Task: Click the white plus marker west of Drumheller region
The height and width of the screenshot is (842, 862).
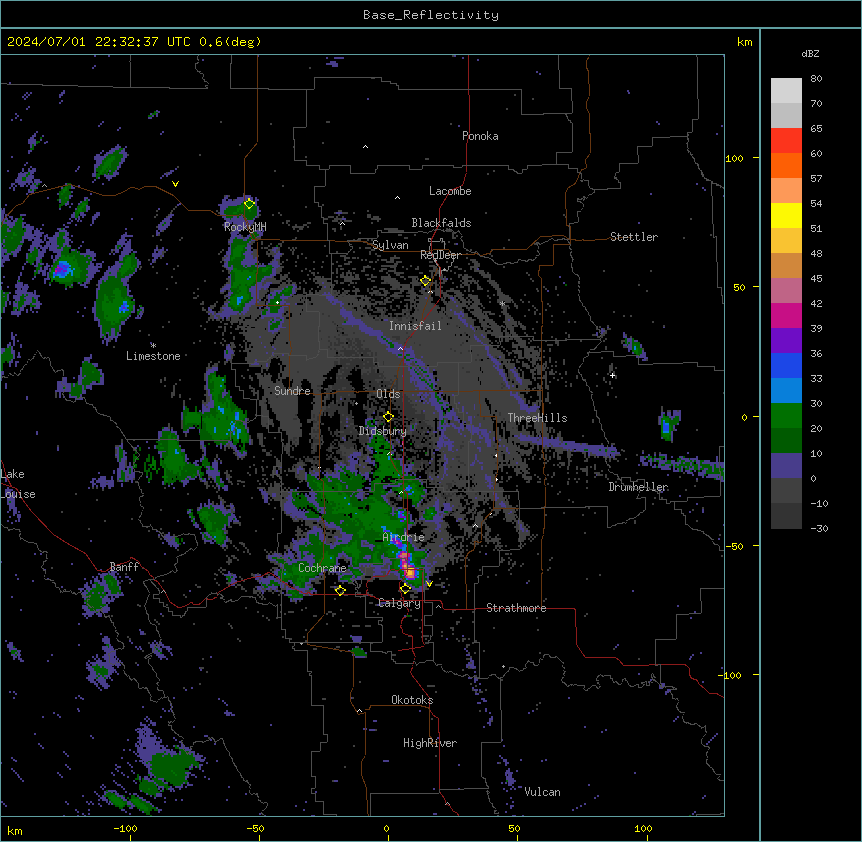Action: pos(612,376)
